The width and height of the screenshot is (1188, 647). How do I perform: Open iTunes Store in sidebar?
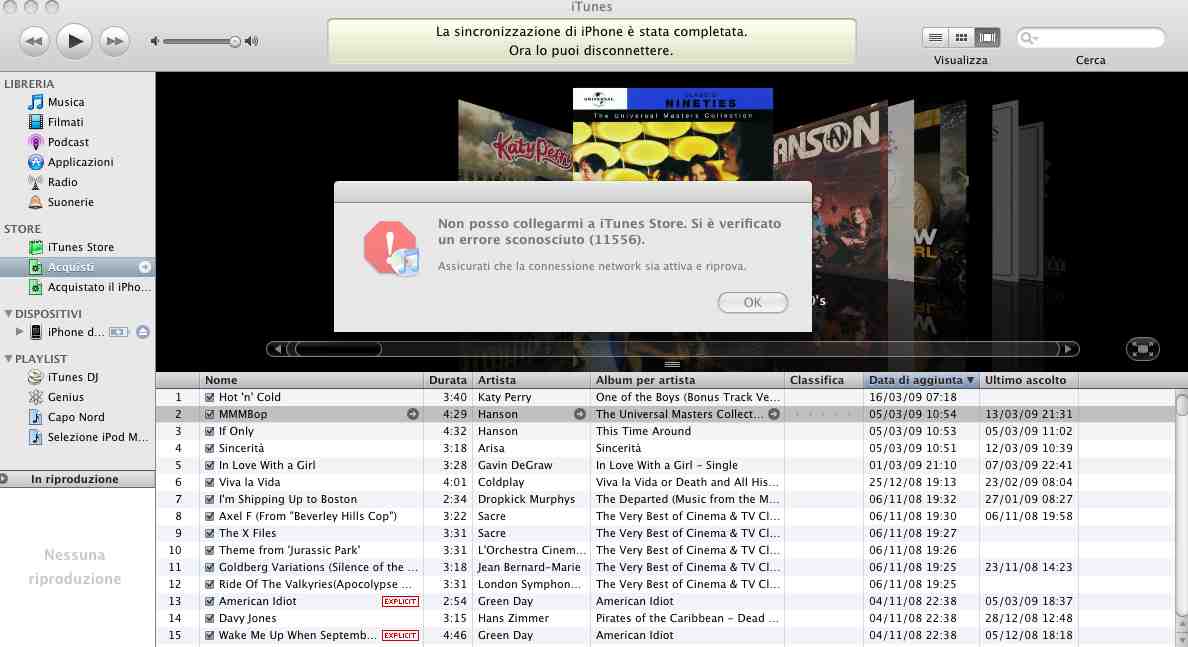pyautogui.click(x=80, y=247)
